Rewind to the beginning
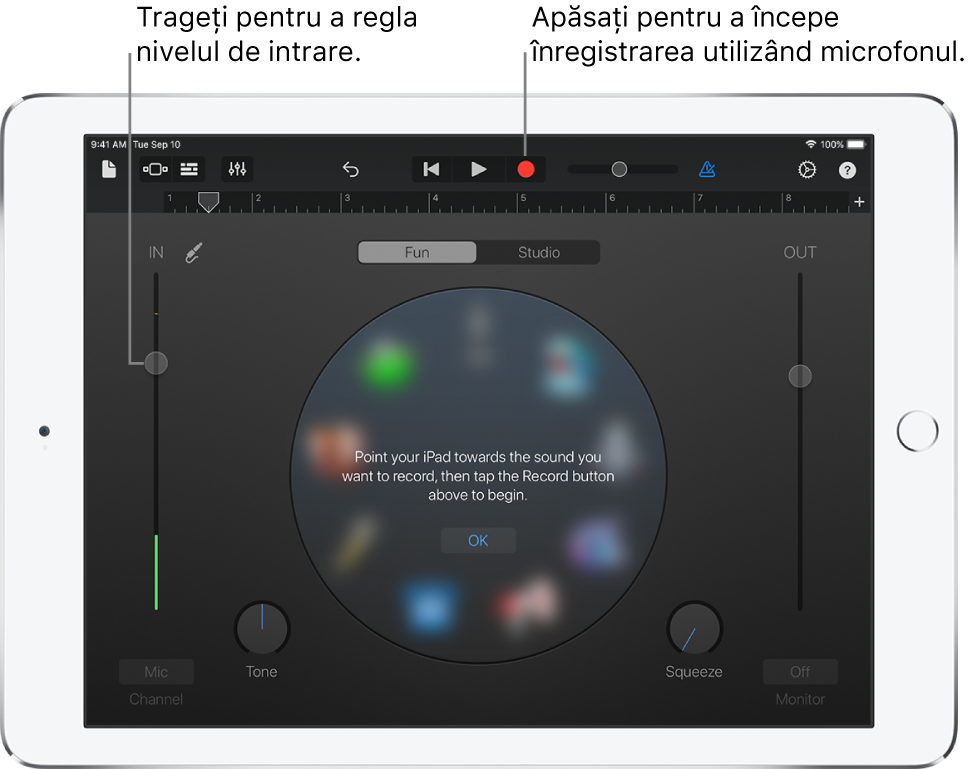 click(x=430, y=169)
